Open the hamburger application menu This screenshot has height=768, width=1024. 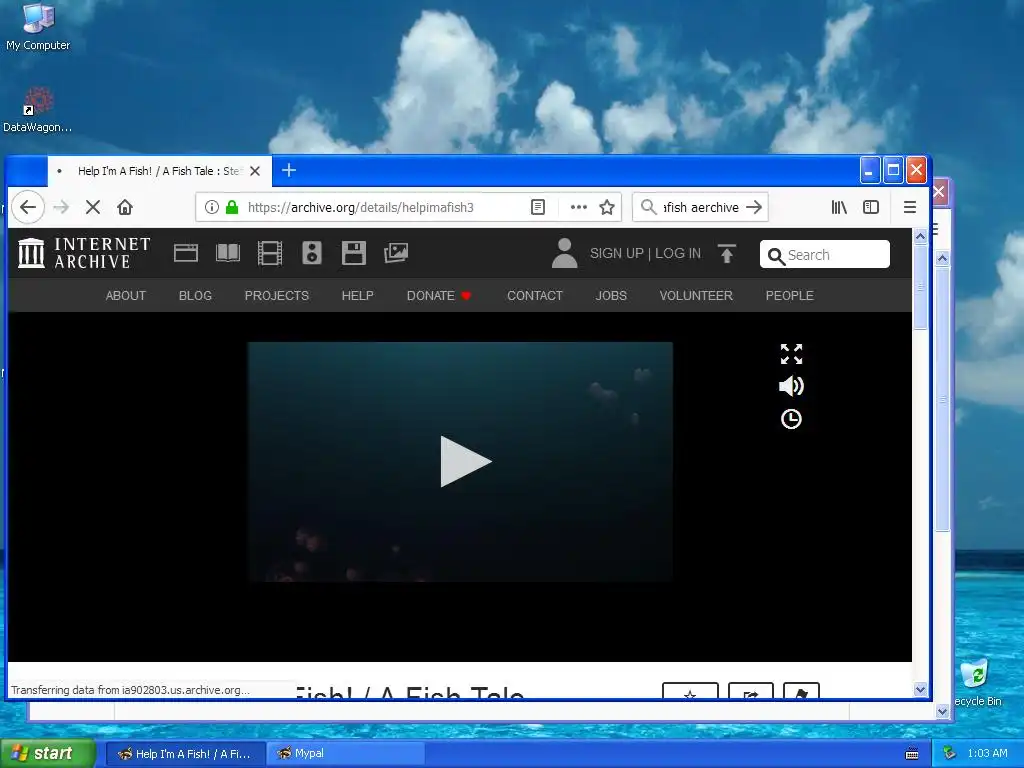coord(910,208)
